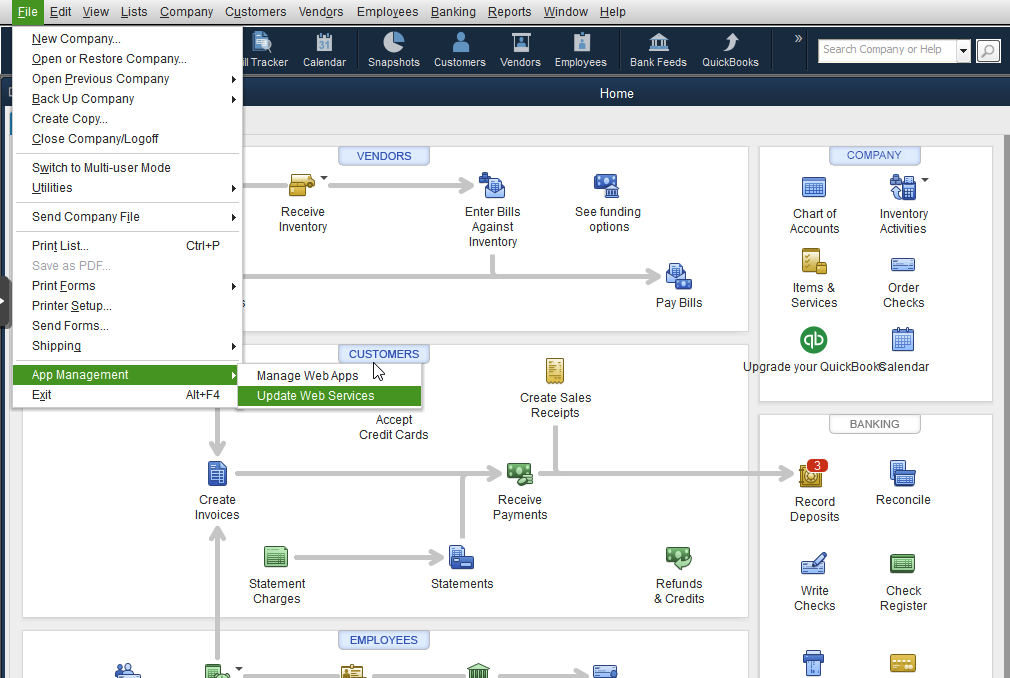The image size is (1010, 678).
Task: Open Items & Services icon
Action: pyautogui.click(x=814, y=261)
